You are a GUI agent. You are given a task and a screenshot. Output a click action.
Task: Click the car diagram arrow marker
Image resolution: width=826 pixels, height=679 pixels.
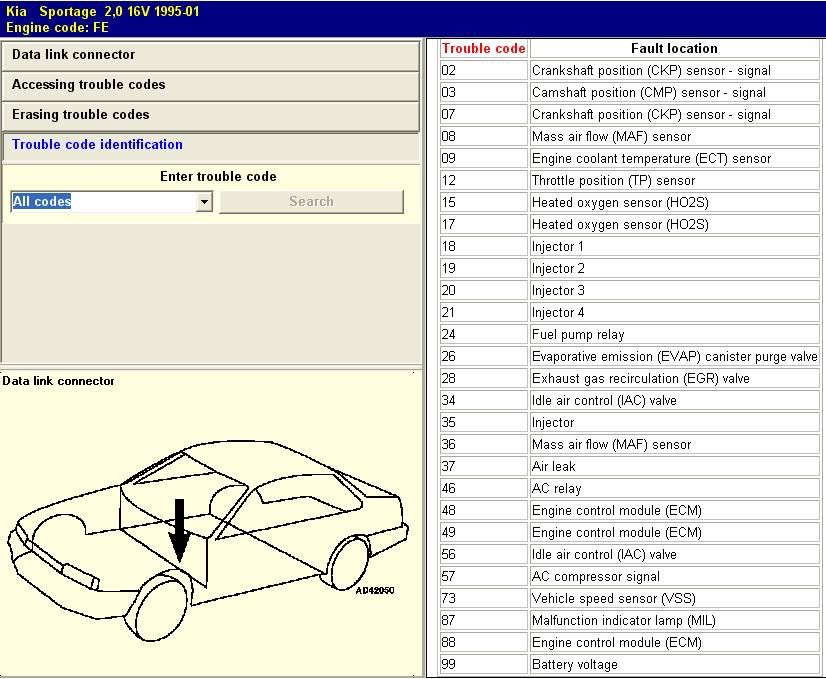(x=179, y=530)
